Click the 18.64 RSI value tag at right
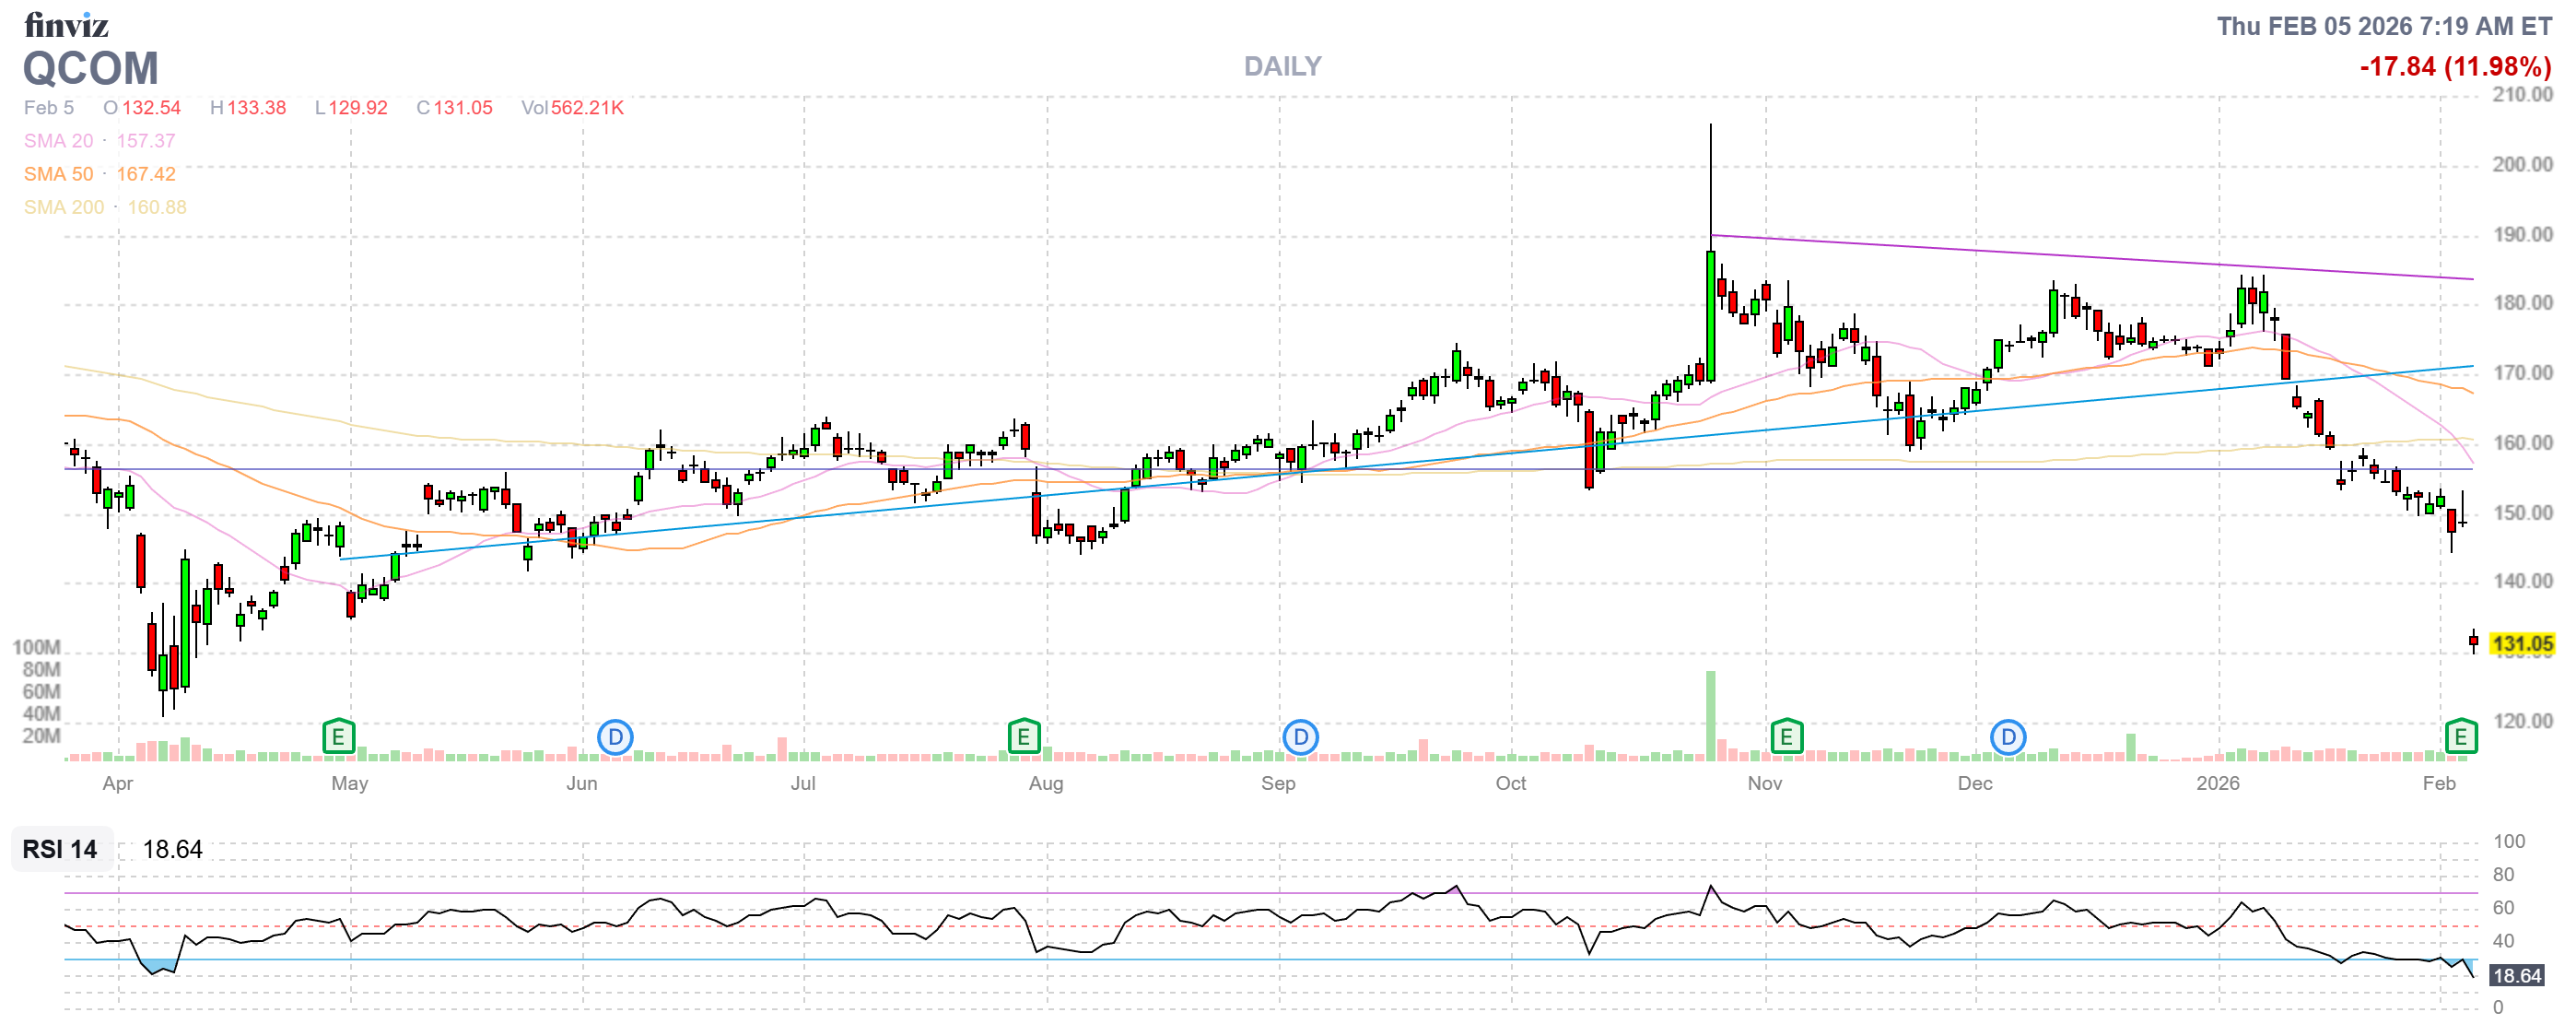 pos(2516,975)
